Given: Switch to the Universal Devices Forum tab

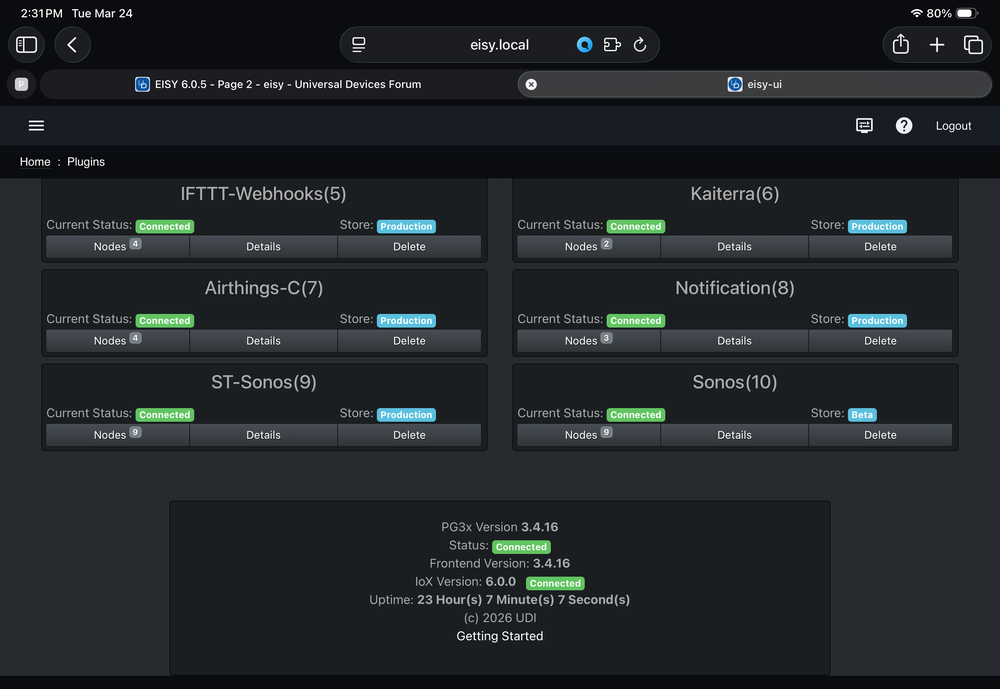Looking at the screenshot, I should [278, 85].
